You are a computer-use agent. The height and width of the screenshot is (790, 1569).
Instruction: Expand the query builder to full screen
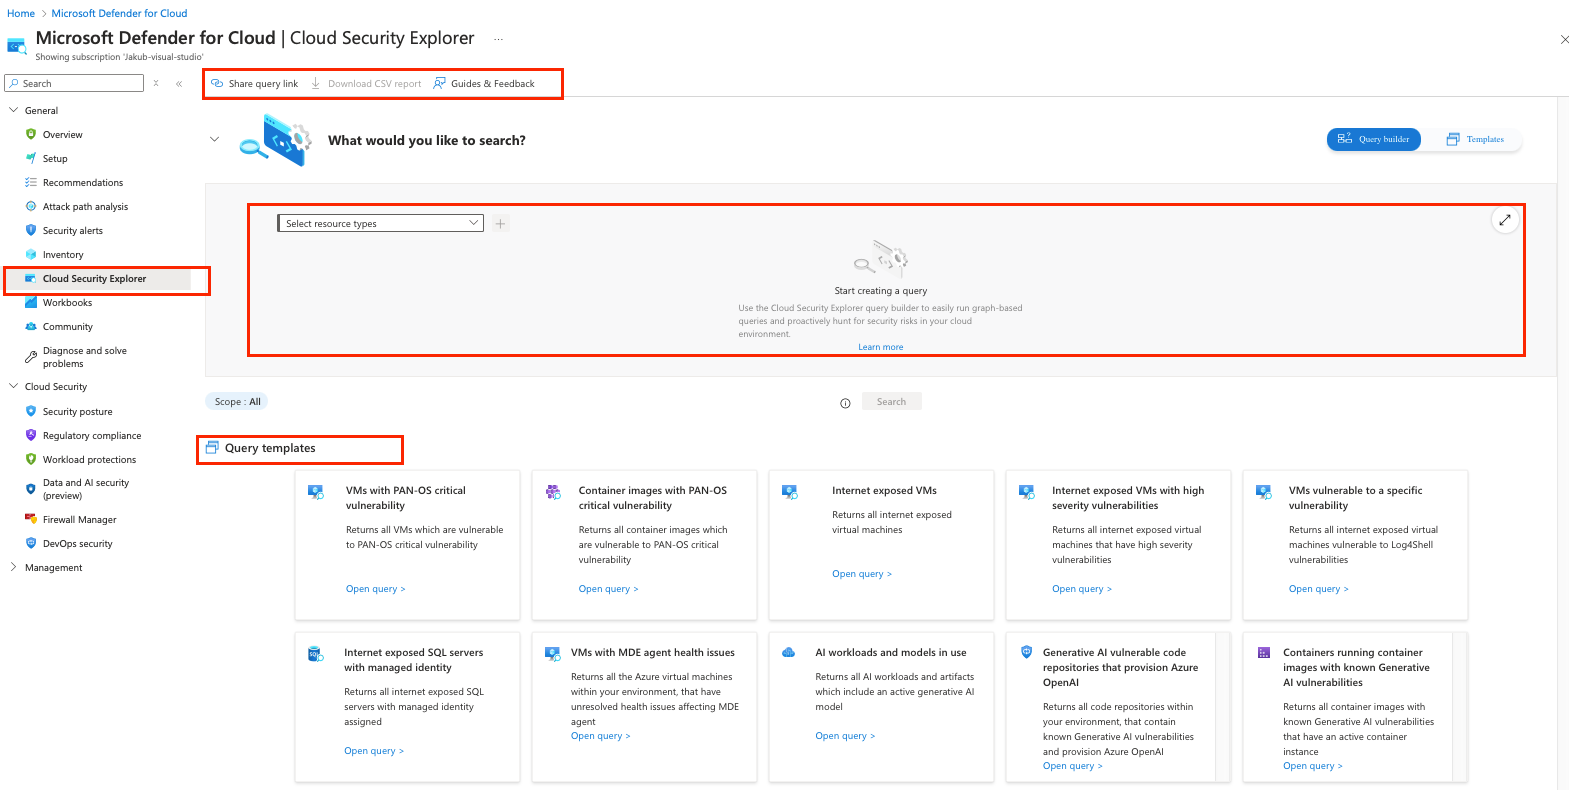tap(1505, 220)
